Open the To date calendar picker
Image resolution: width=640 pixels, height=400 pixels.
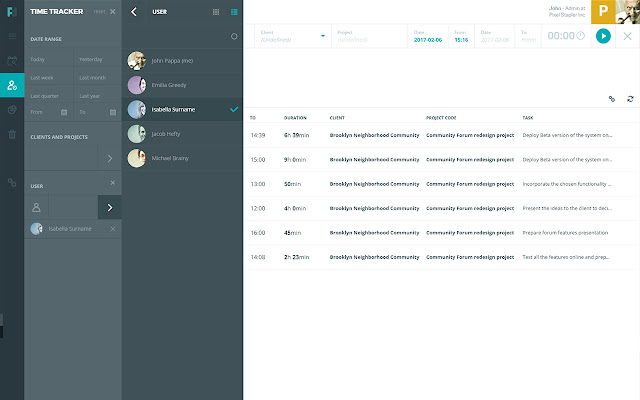[113, 112]
